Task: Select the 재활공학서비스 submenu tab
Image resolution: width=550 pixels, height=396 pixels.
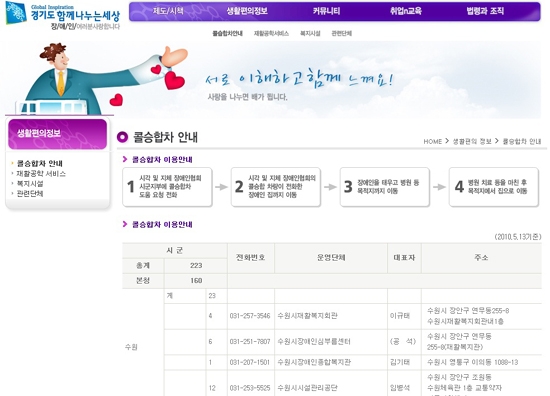Action: coord(271,33)
